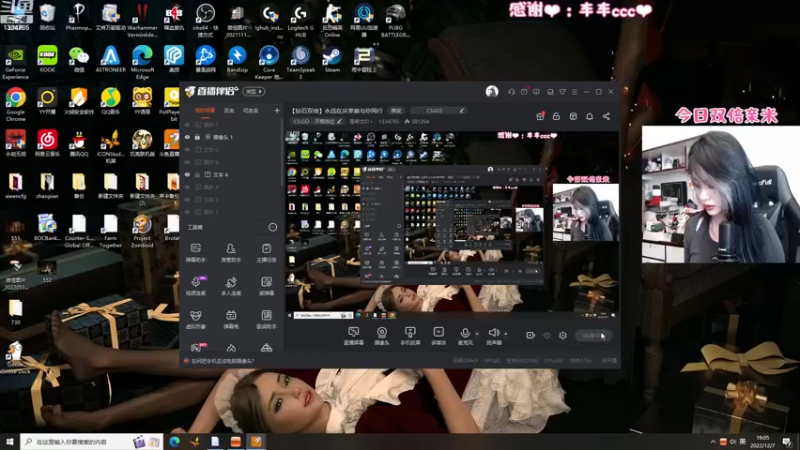This screenshot has height=450, width=800.
Task: Toggle the lock on 文本 4 layer
Action: coord(197,174)
